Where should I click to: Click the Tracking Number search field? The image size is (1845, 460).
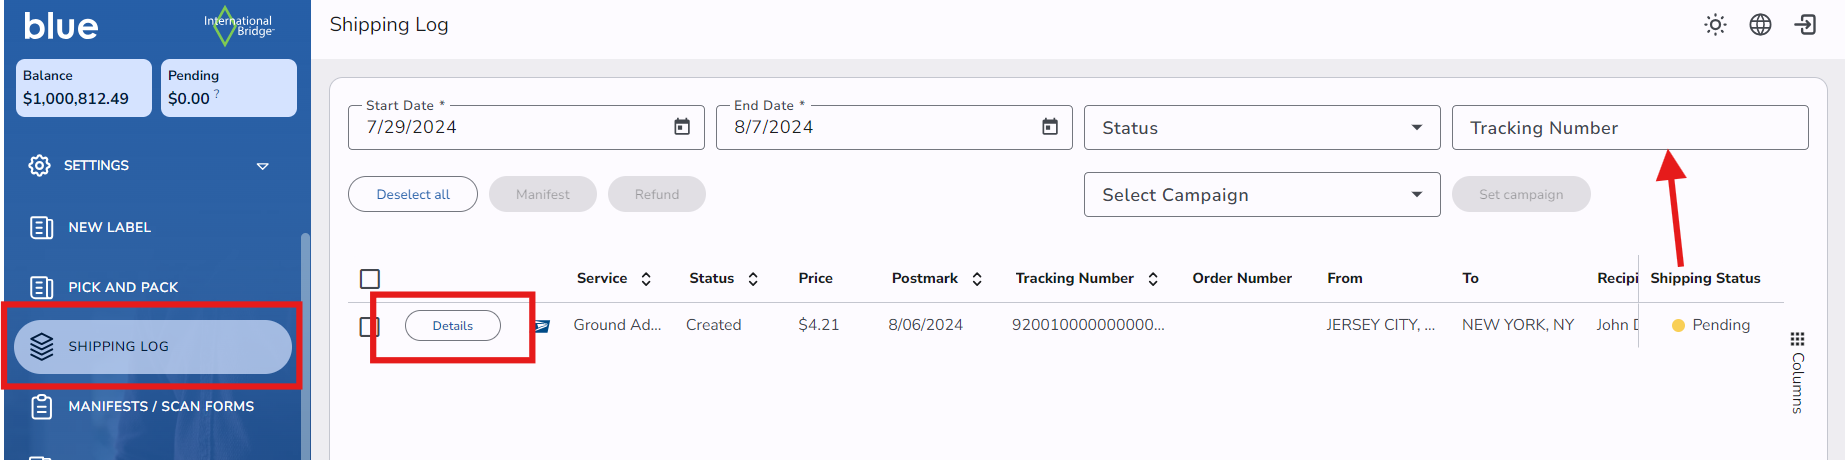(1630, 128)
